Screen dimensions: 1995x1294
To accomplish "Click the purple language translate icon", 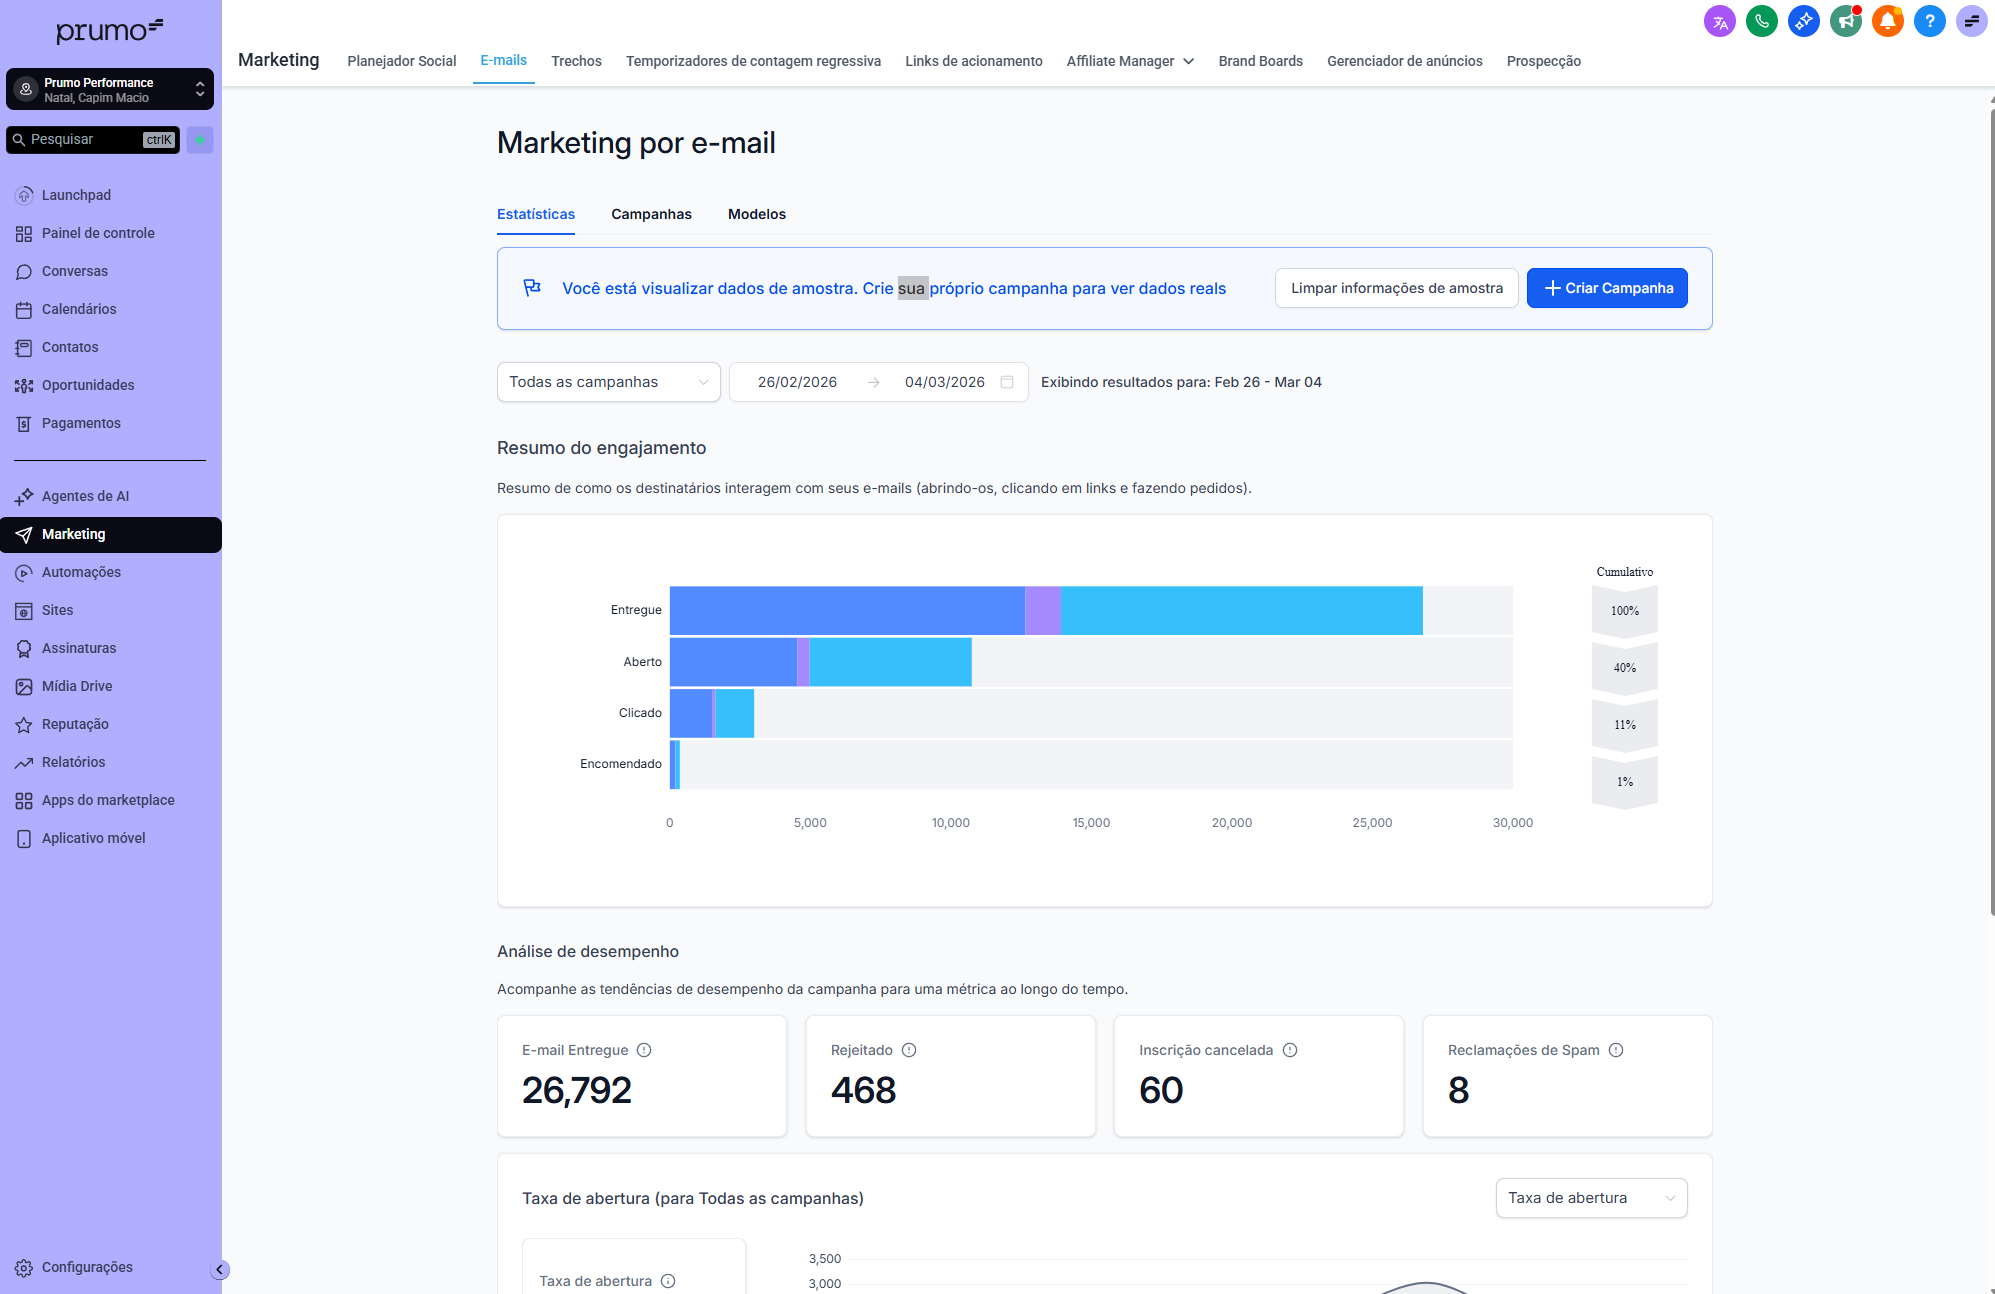I will point(1720,20).
